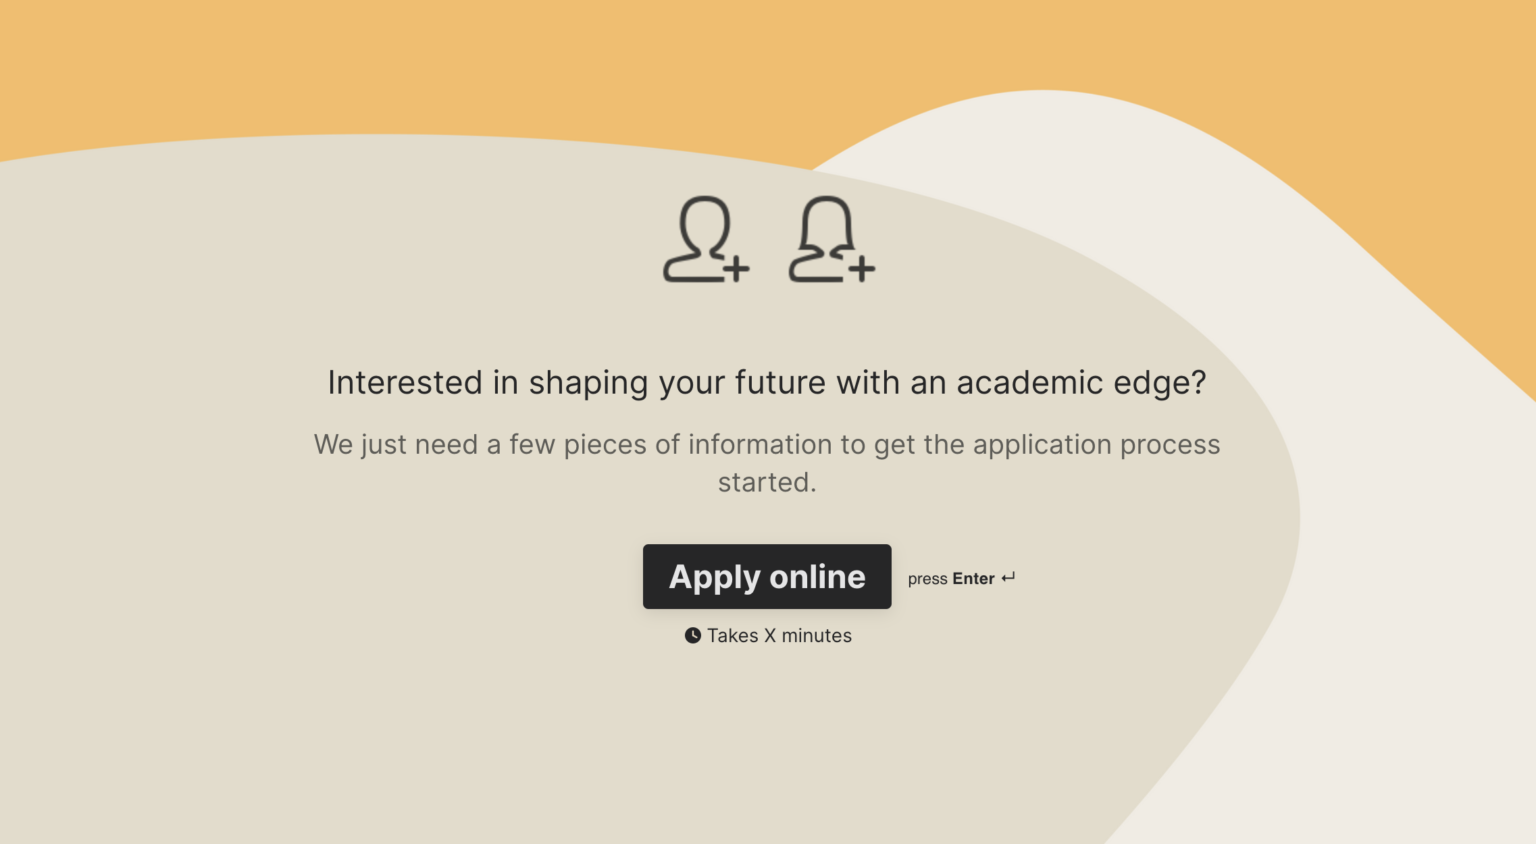Viewport: 1536px width, 844px height.
Task: Click the left add-user person icon
Action: click(706, 239)
